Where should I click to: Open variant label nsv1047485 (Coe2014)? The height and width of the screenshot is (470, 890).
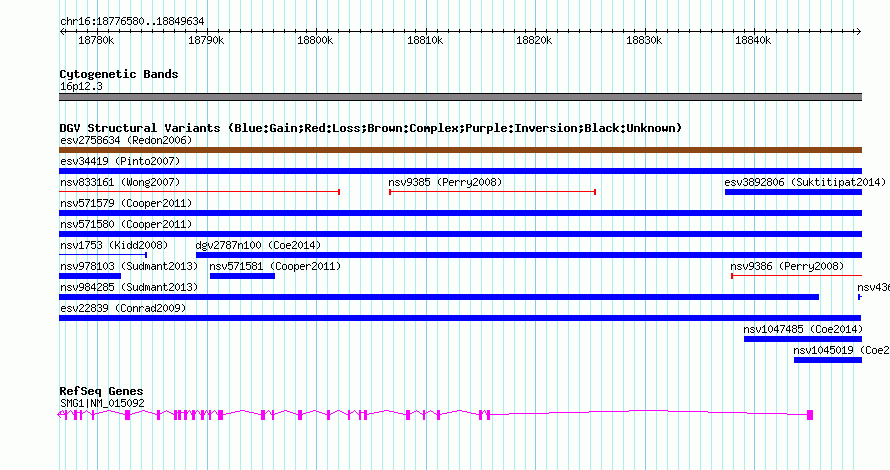(803, 329)
